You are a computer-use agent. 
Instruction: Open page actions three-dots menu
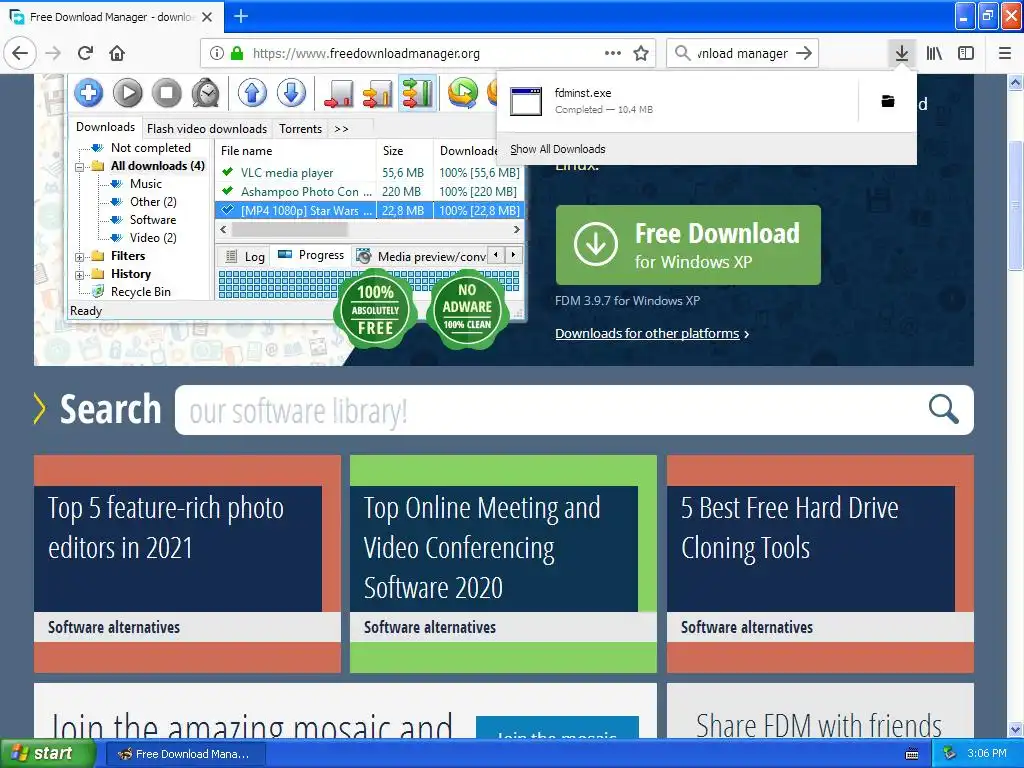coord(613,54)
